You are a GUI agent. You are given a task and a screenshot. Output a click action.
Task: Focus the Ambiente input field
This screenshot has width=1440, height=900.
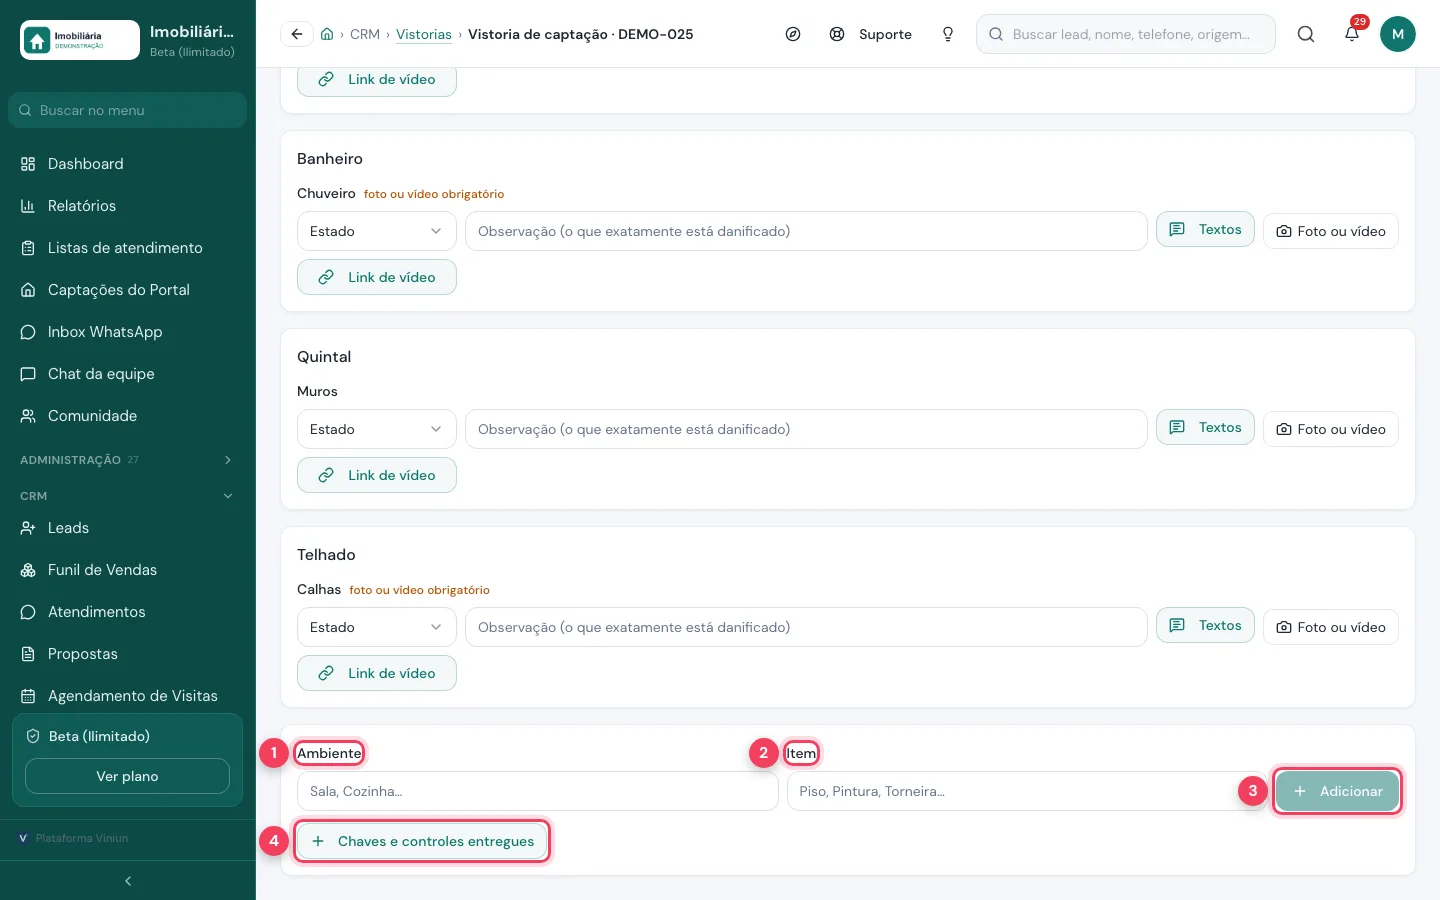[x=538, y=791]
